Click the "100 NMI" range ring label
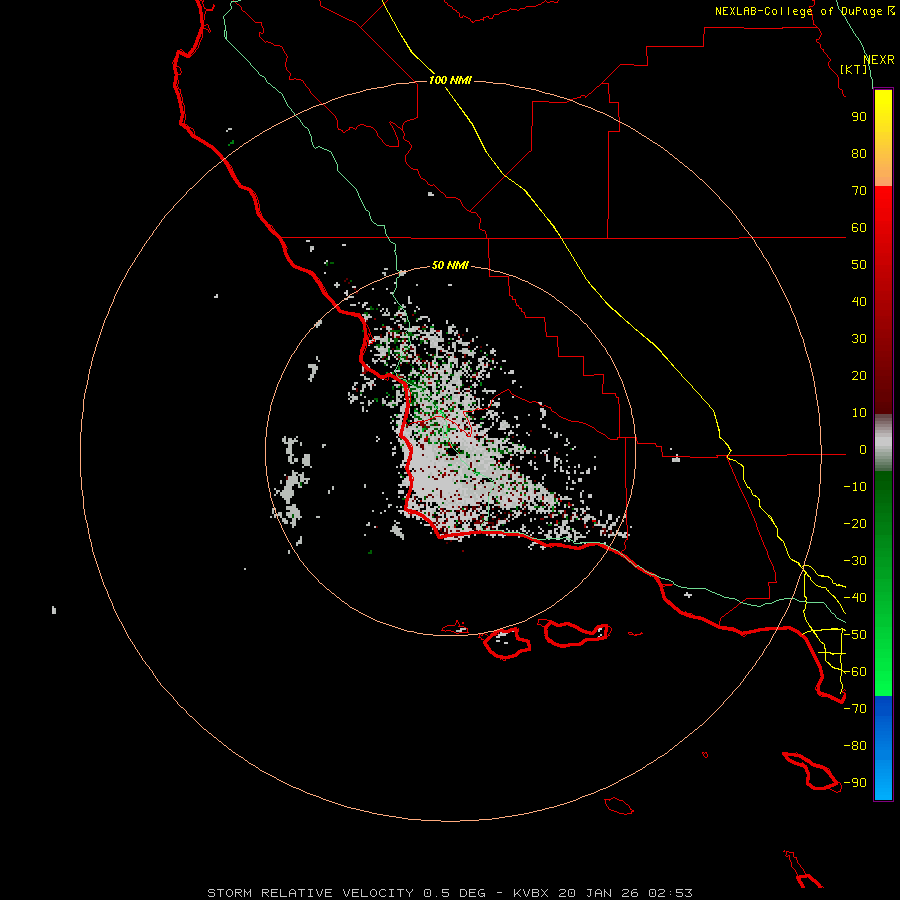Viewport: 900px width, 900px height. [450, 80]
